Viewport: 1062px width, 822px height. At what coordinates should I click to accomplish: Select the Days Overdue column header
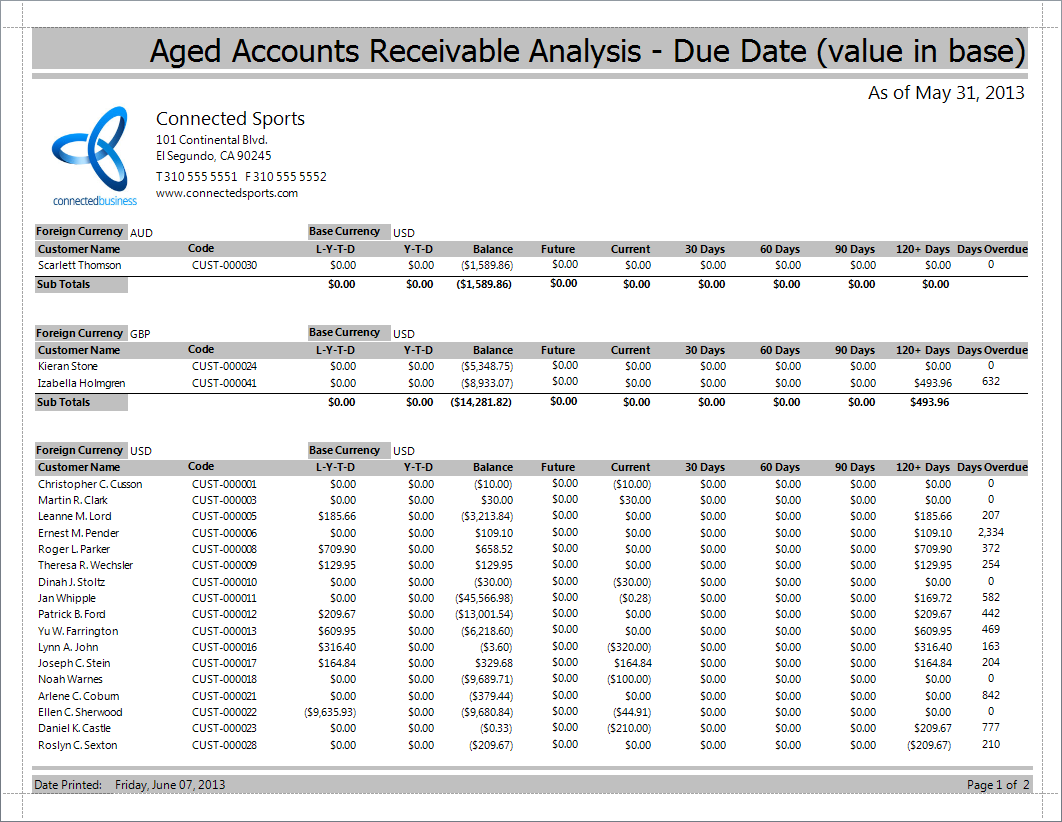pyautogui.click(x=1001, y=467)
